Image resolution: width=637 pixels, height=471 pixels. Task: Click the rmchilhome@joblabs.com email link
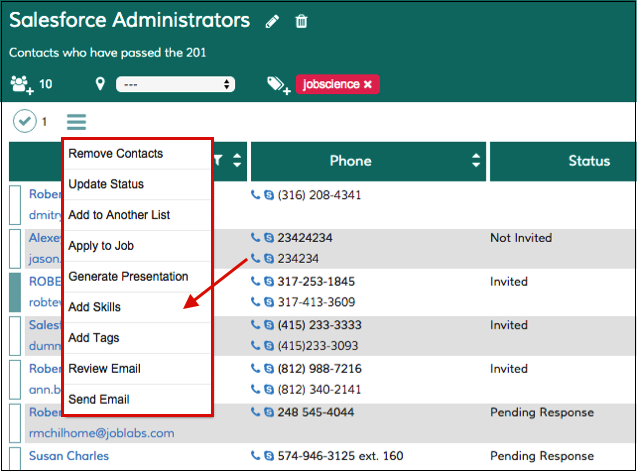[102, 433]
